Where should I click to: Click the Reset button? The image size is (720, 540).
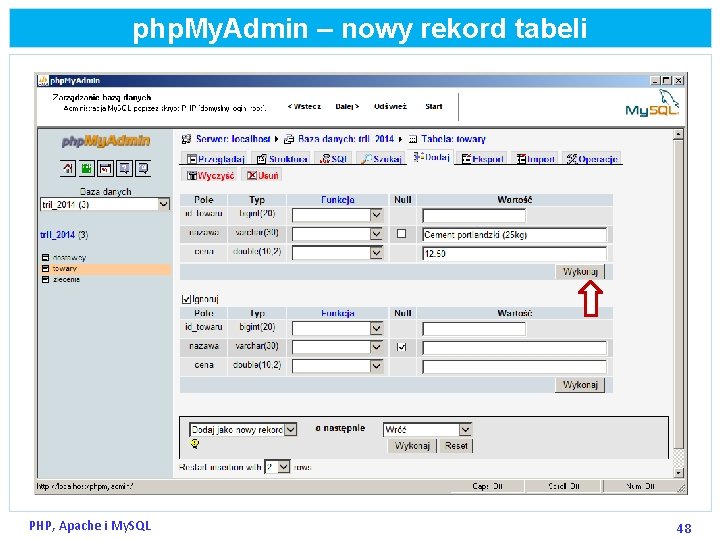[x=456, y=446]
